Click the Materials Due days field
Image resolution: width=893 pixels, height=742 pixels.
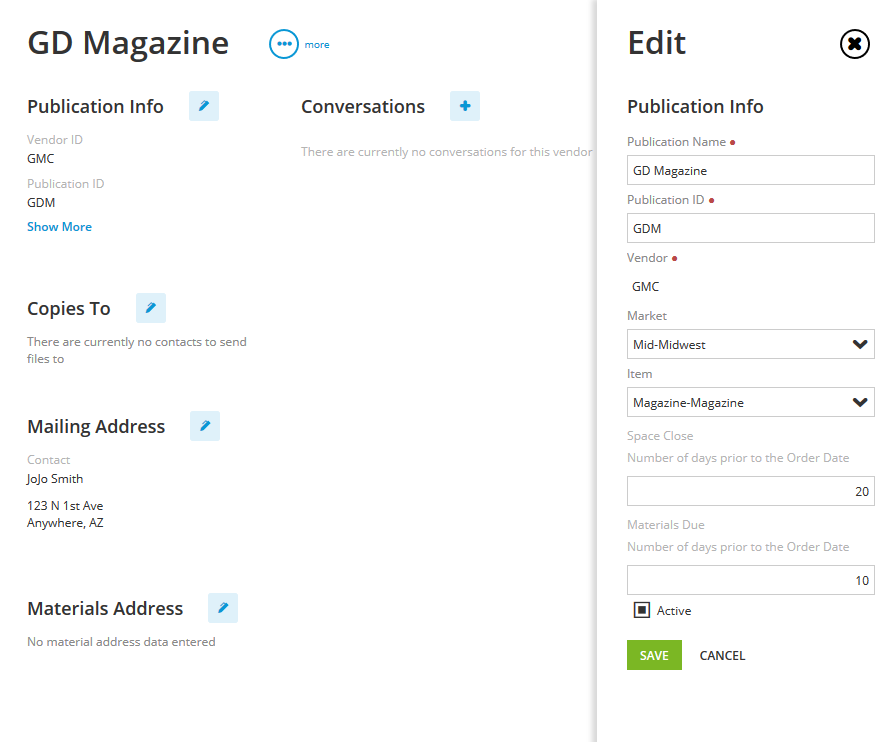coord(751,580)
